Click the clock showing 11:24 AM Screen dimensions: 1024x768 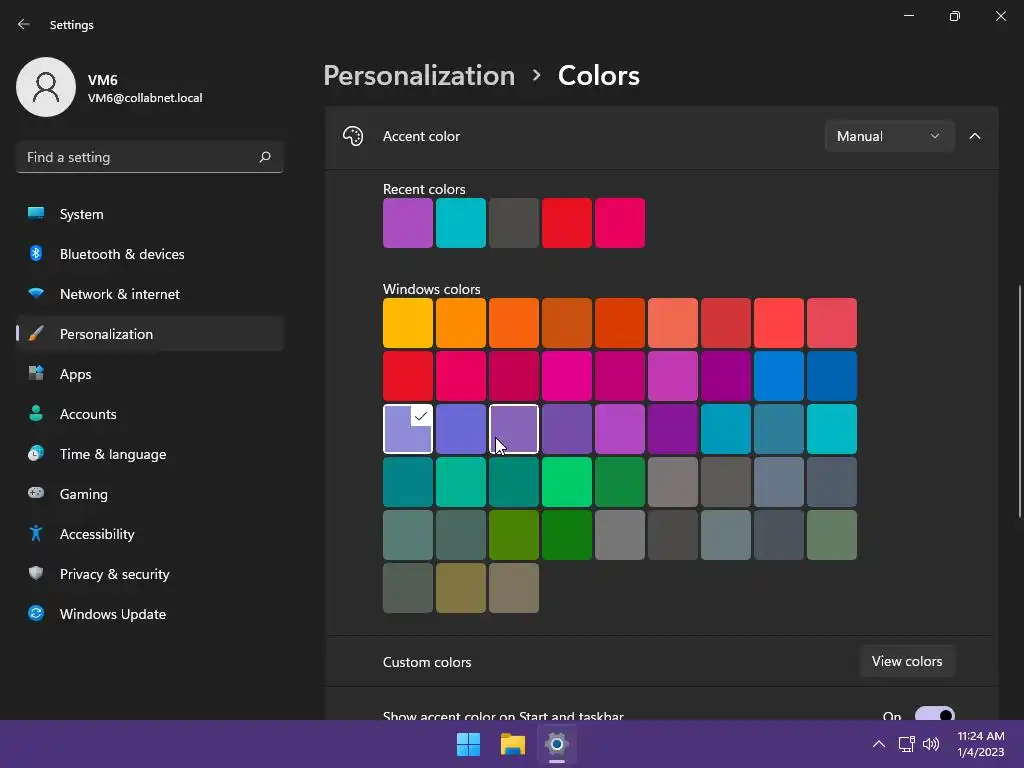tap(980, 736)
